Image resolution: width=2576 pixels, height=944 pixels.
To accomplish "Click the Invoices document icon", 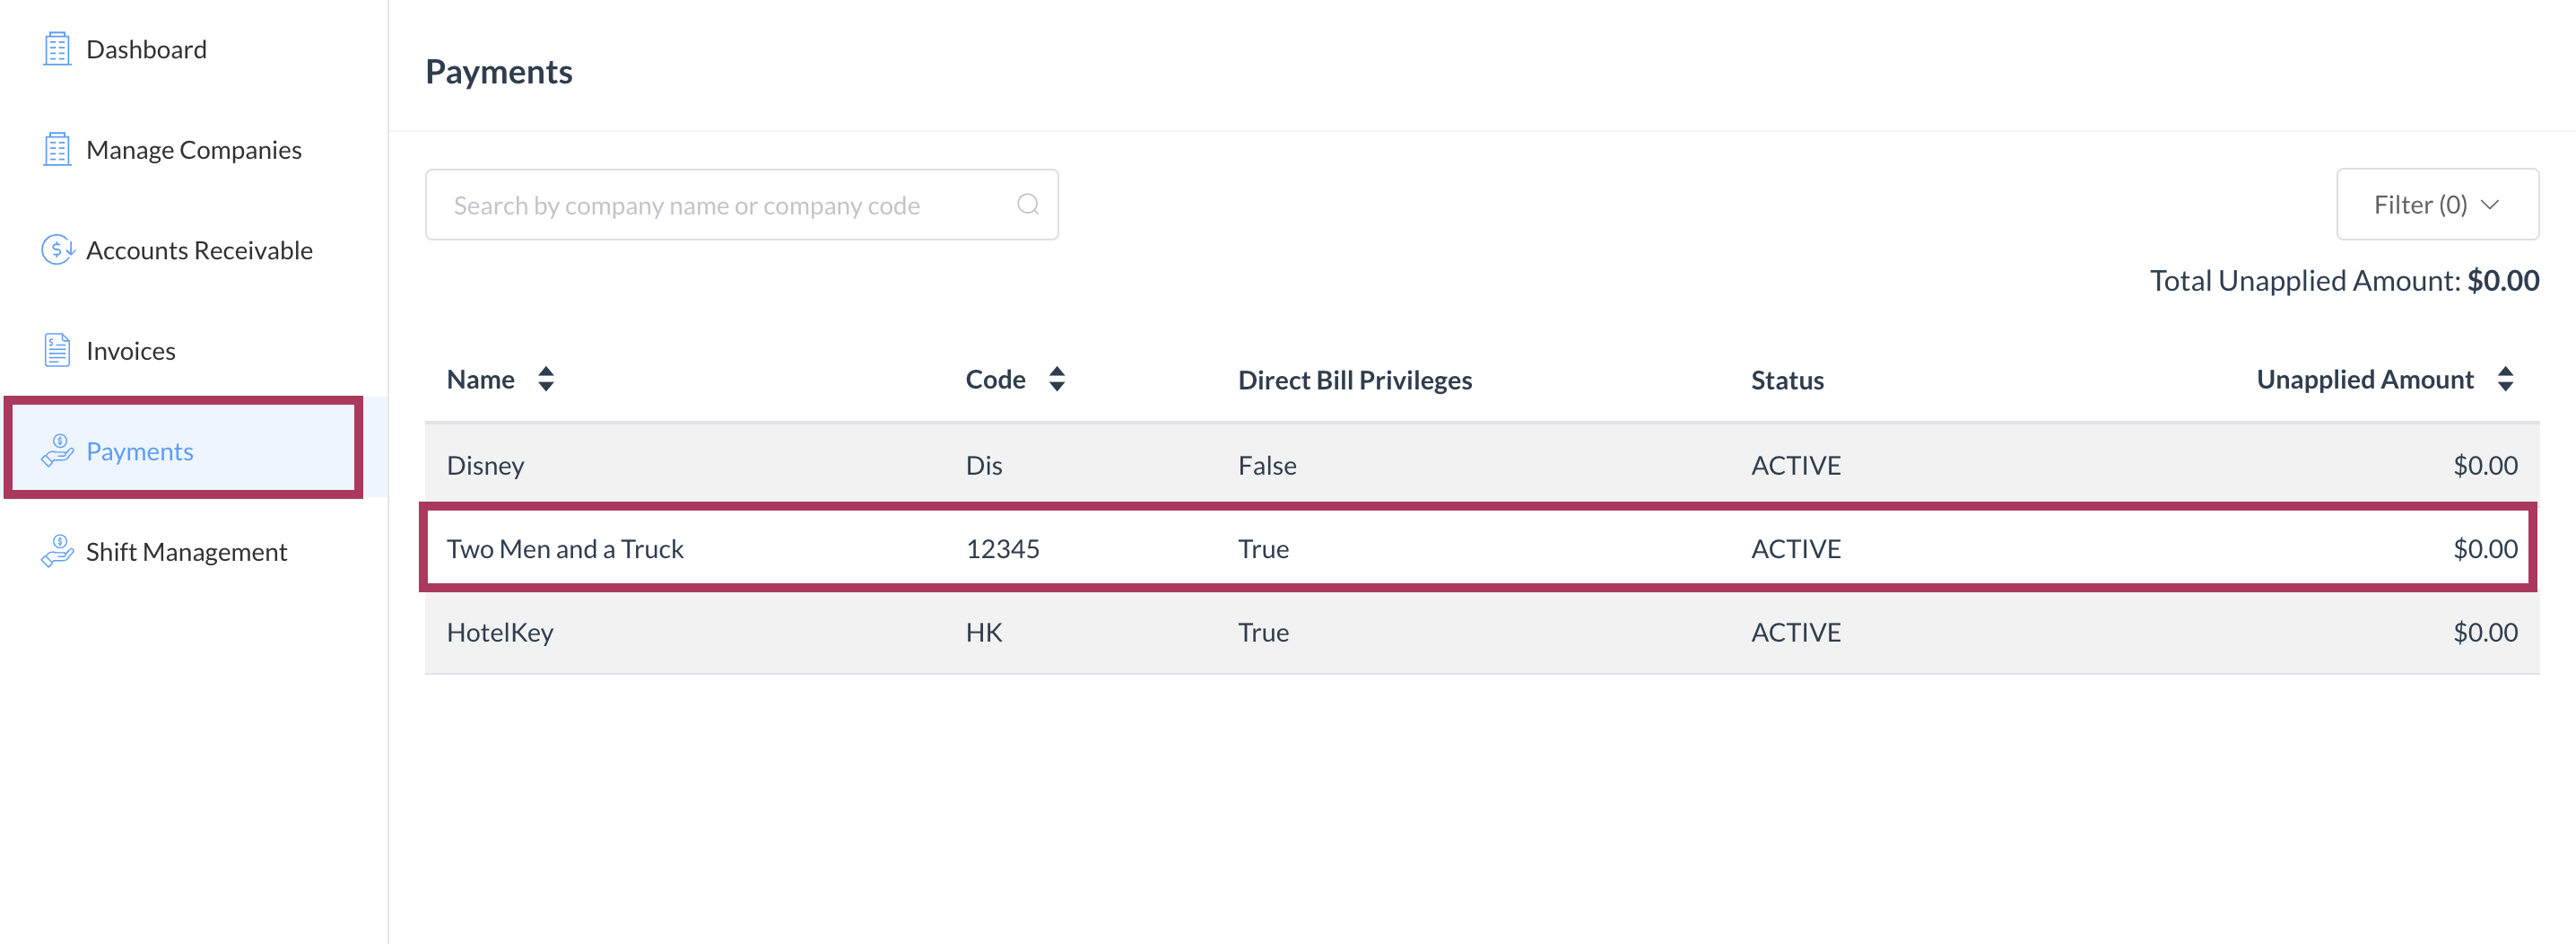I will [x=57, y=350].
